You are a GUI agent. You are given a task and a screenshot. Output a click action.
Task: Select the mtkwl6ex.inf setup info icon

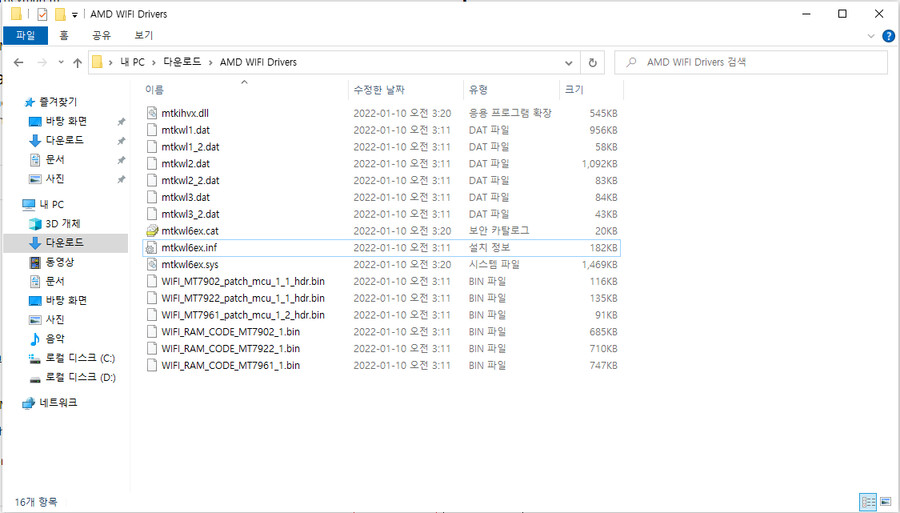click(x=152, y=248)
